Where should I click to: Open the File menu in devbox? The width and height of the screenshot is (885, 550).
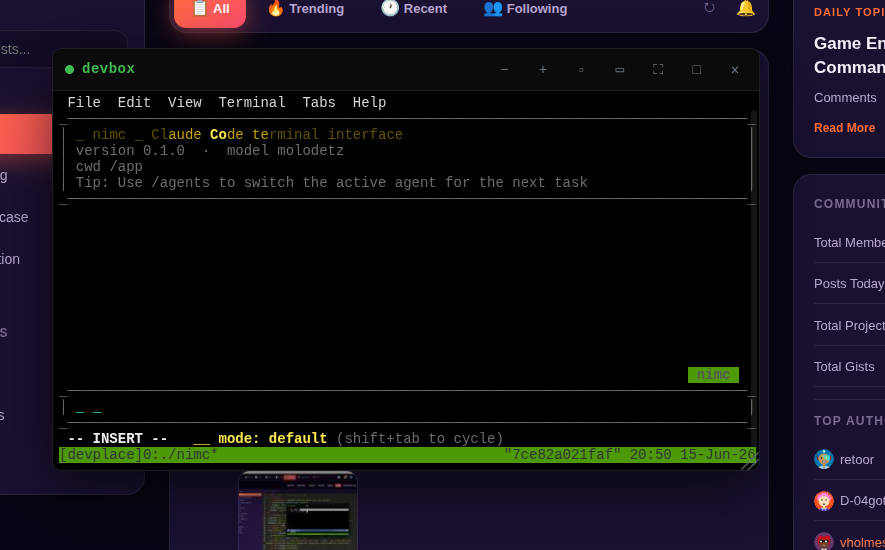click(84, 102)
